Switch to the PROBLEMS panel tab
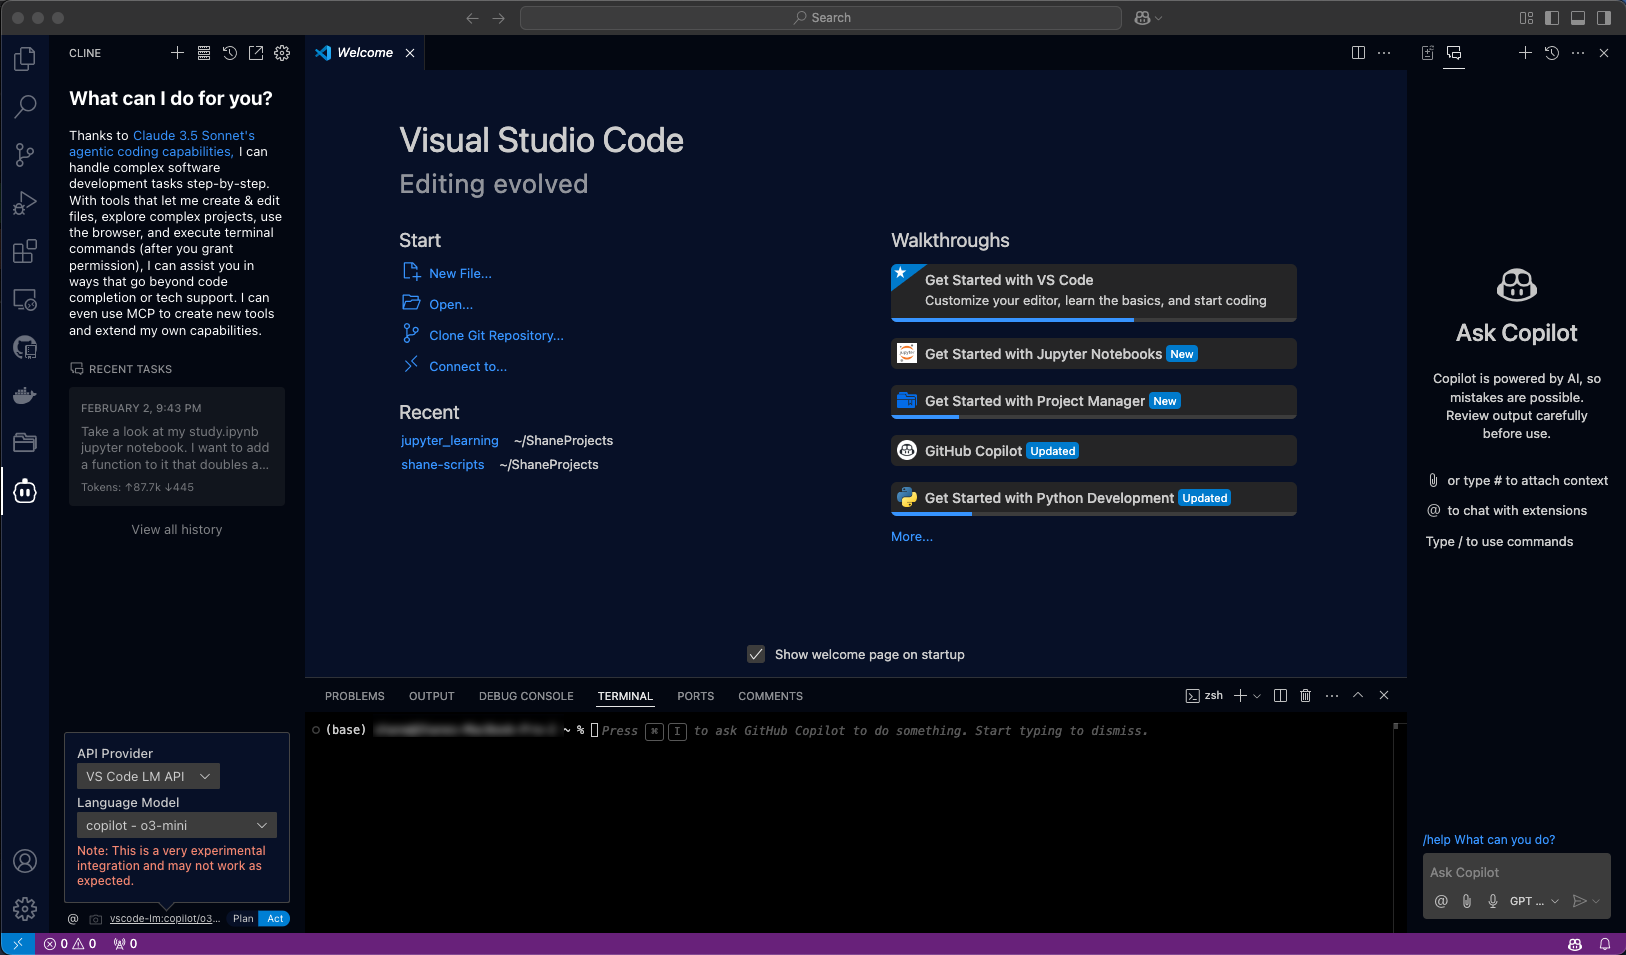This screenshot has width=1626, height=955. (355, 696)
